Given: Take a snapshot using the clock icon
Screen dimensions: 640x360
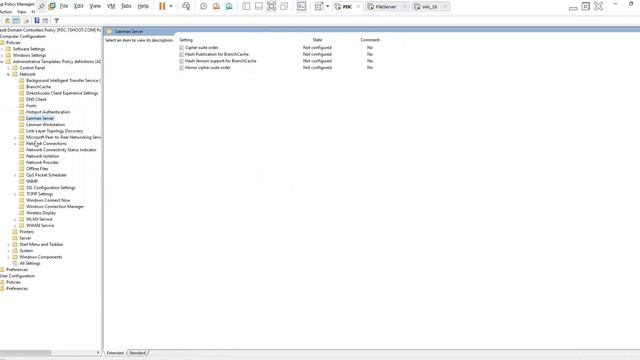Looking at the screenshot, I should click(x=204, y=6).
